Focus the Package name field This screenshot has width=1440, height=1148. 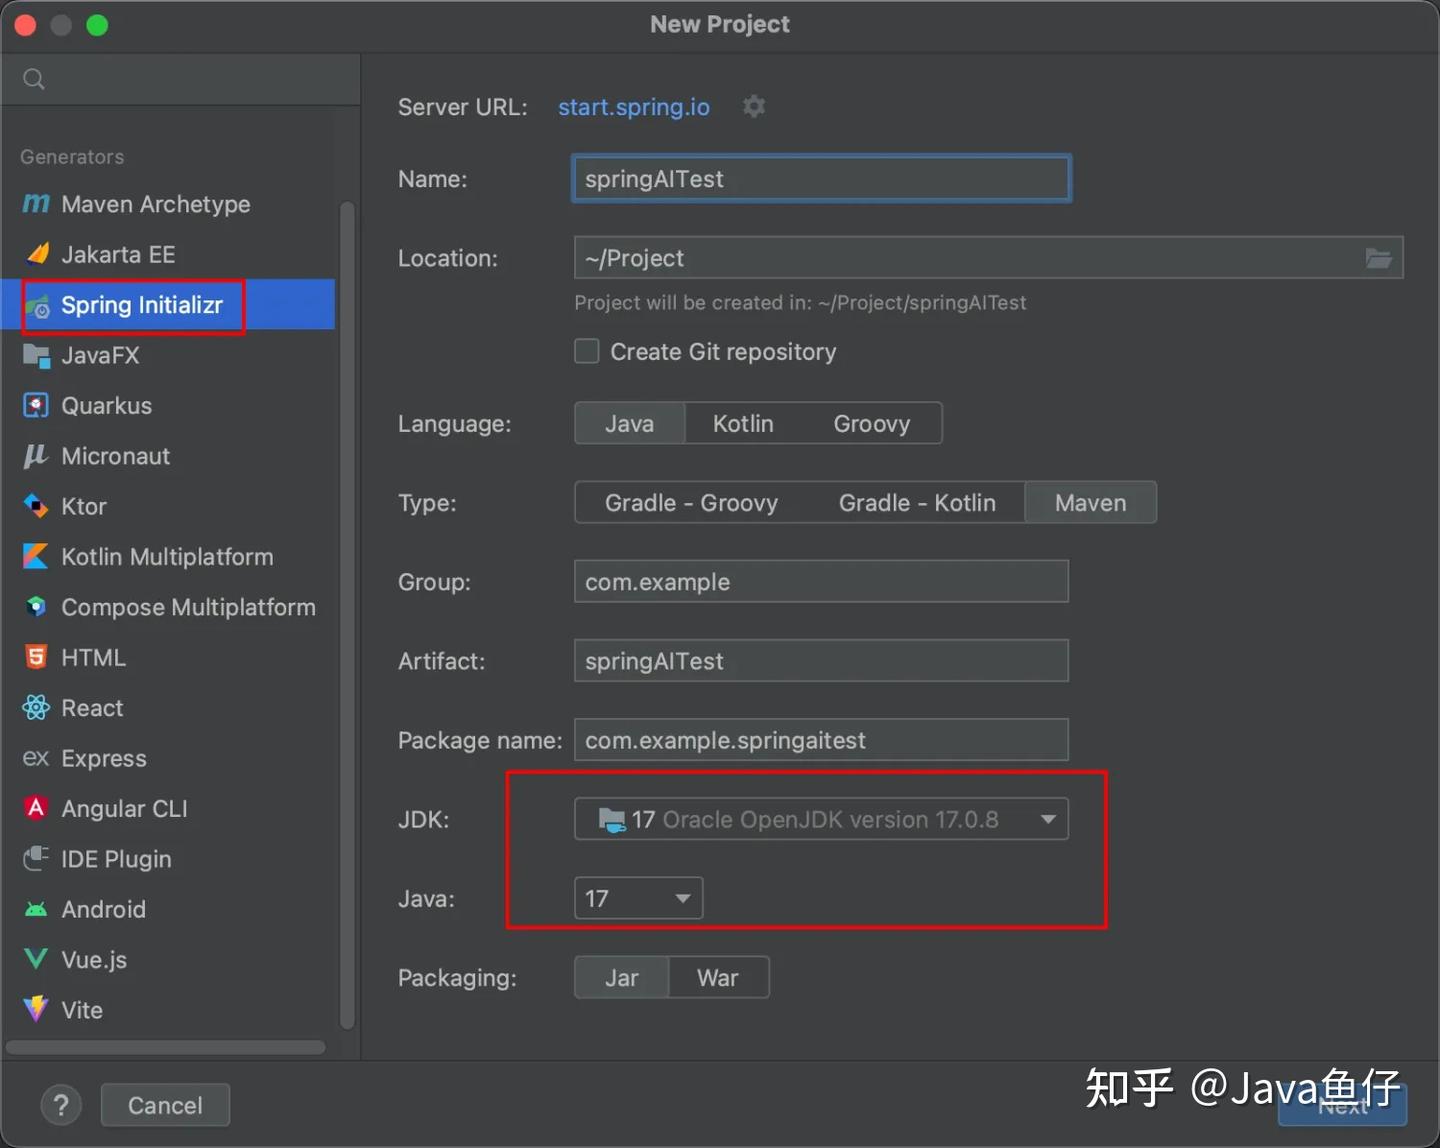[821, 739]
